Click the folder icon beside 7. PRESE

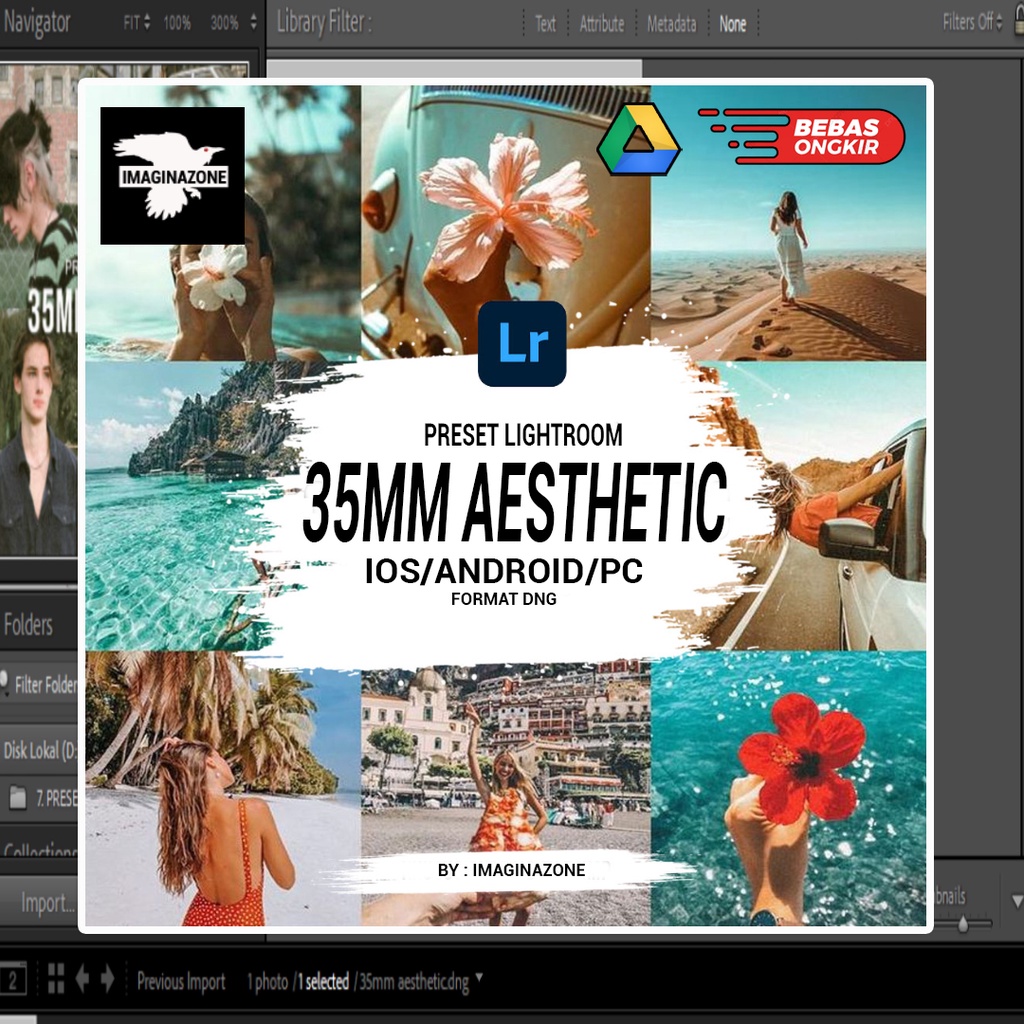[18, 797]
